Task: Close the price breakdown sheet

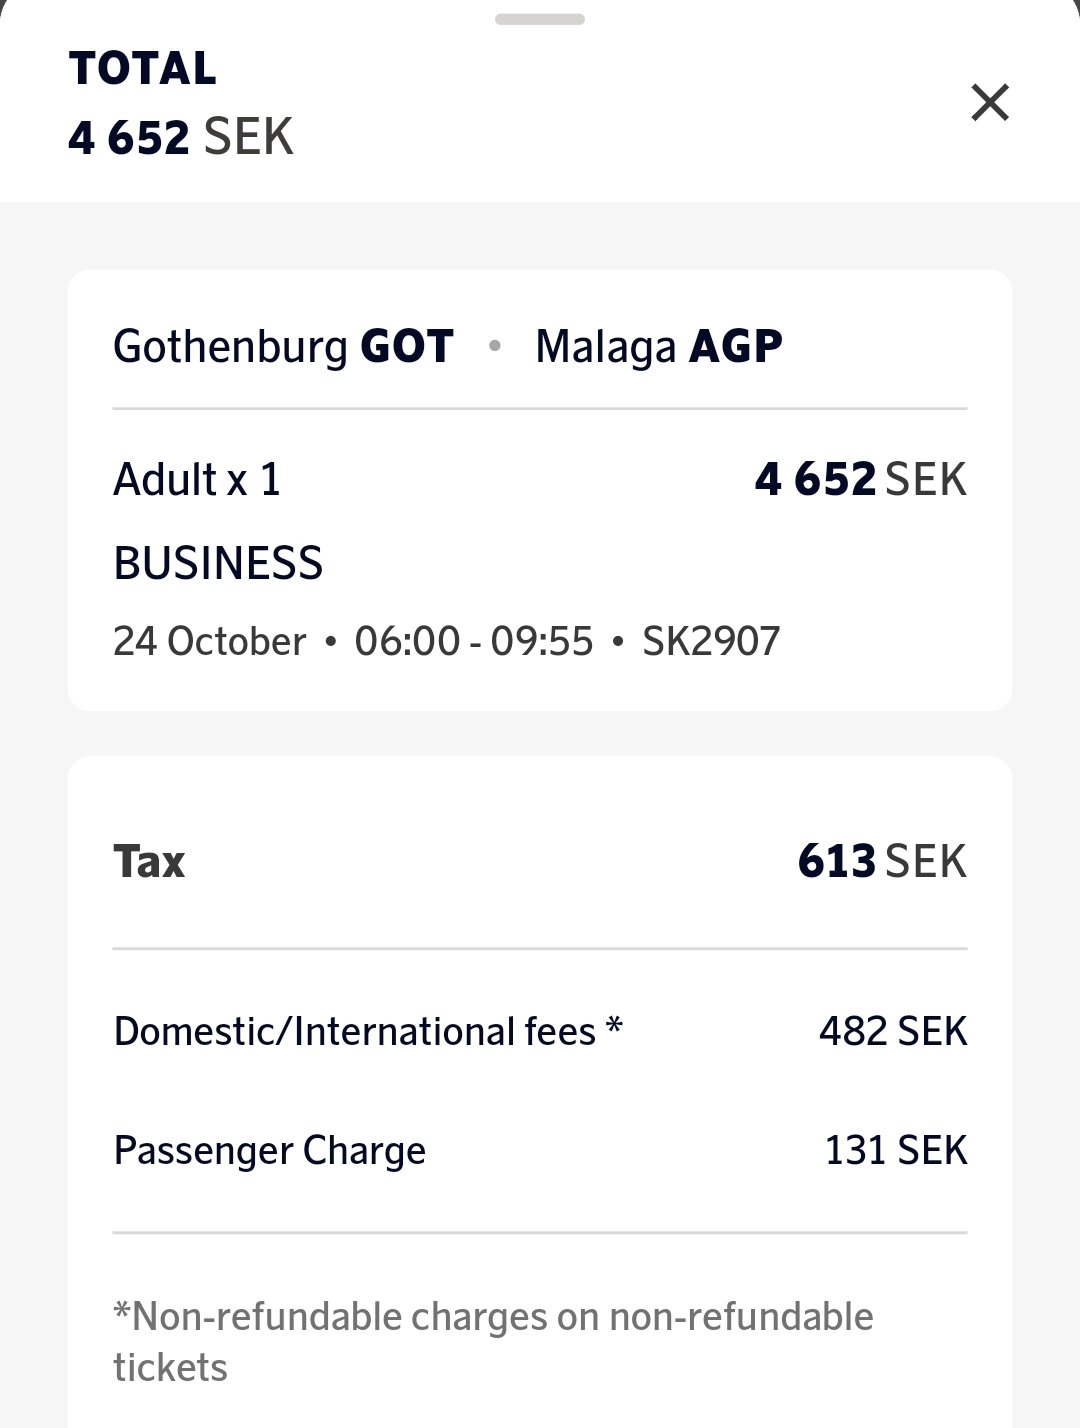Action: [990, 103]
